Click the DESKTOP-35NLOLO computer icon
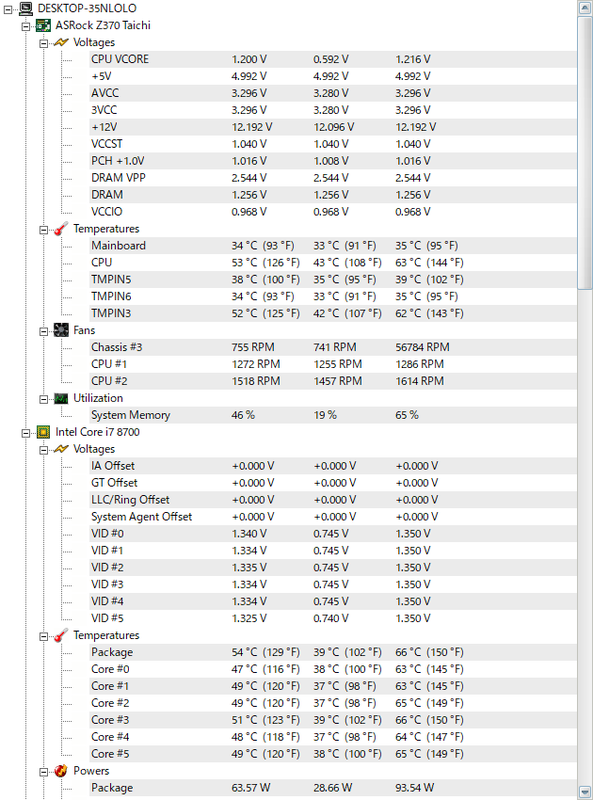The image size is (593, 800). pyautogui.click(x=26, y=8)
